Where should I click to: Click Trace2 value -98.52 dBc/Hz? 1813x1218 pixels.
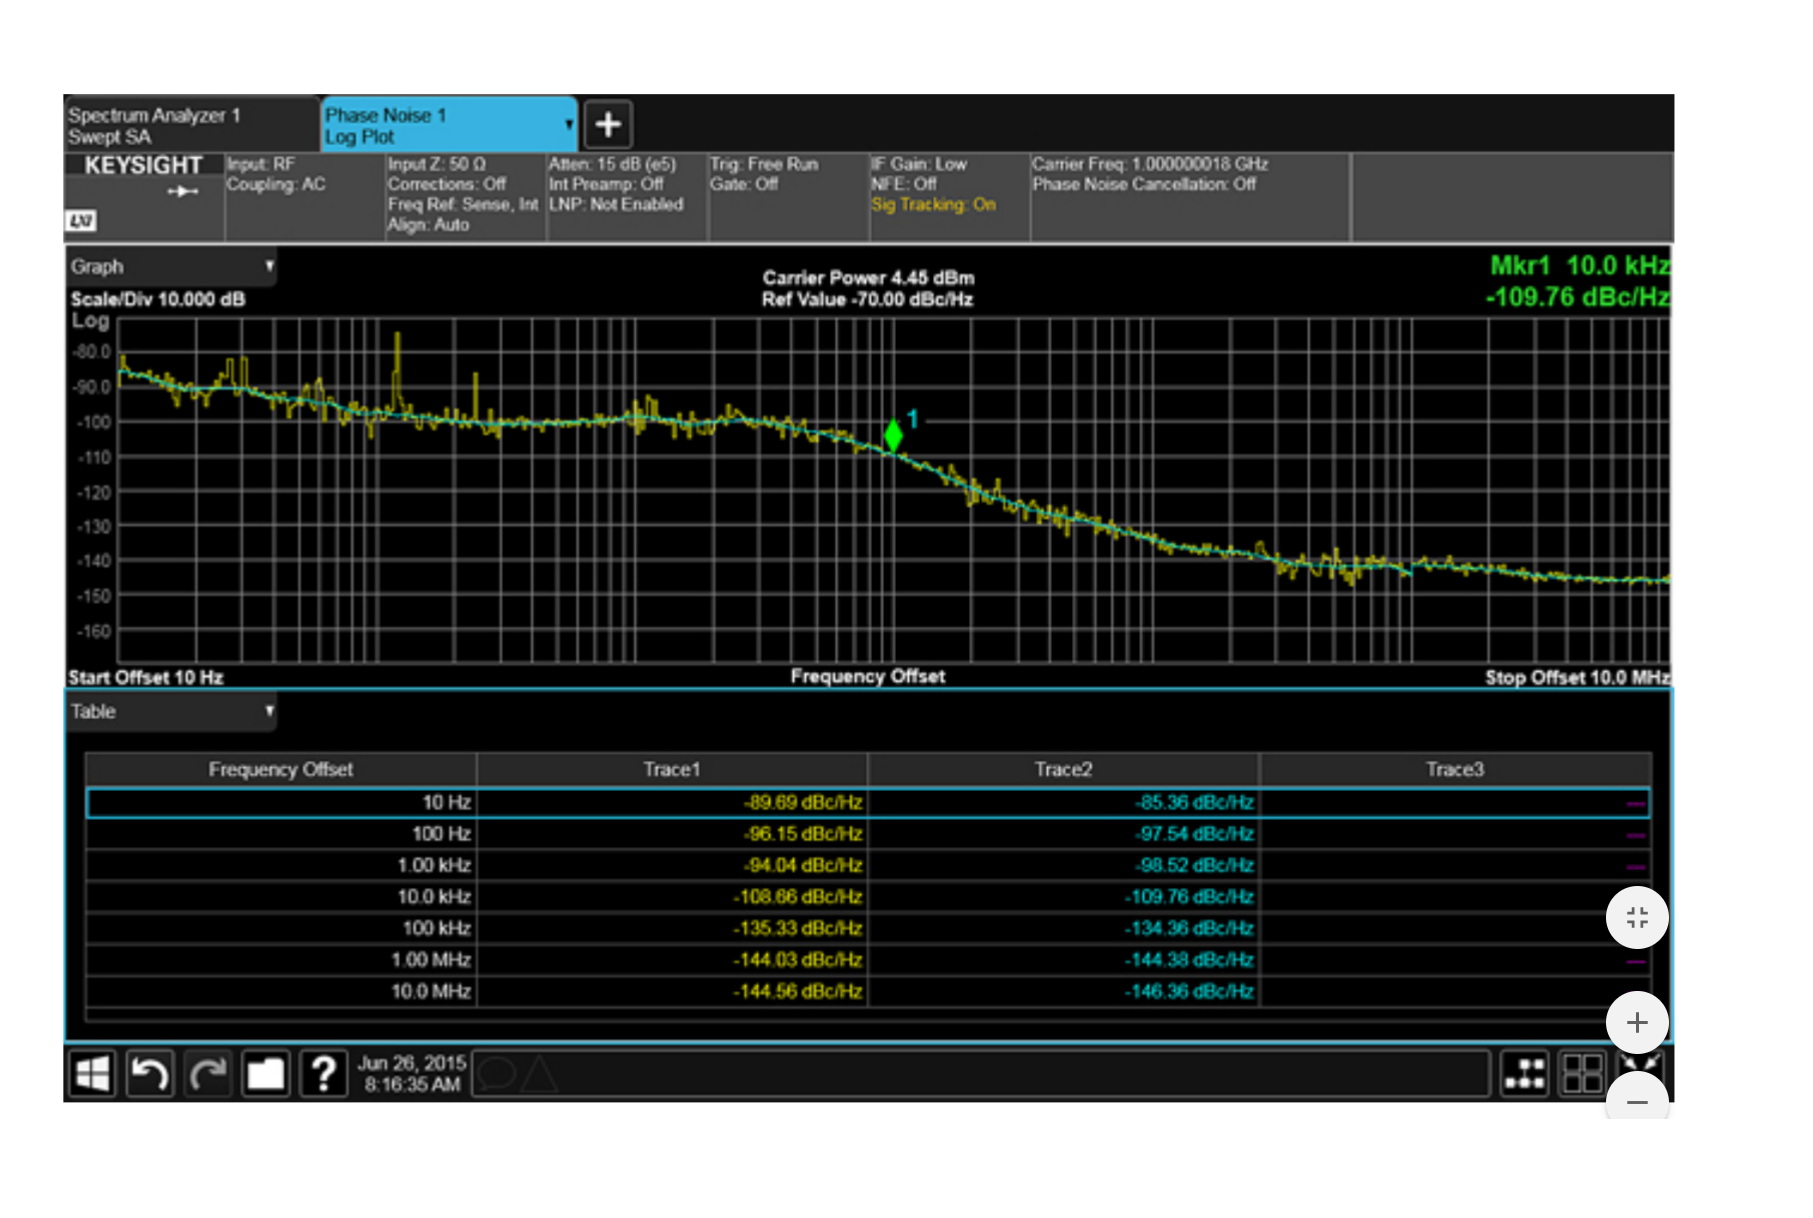pos(1194,866)
